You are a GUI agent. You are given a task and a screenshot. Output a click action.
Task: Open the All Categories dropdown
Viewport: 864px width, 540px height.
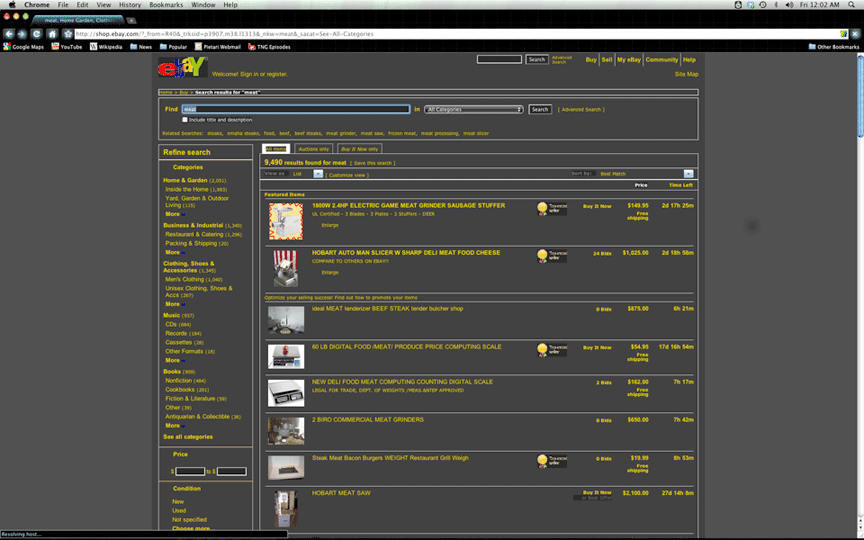[474, 110]
